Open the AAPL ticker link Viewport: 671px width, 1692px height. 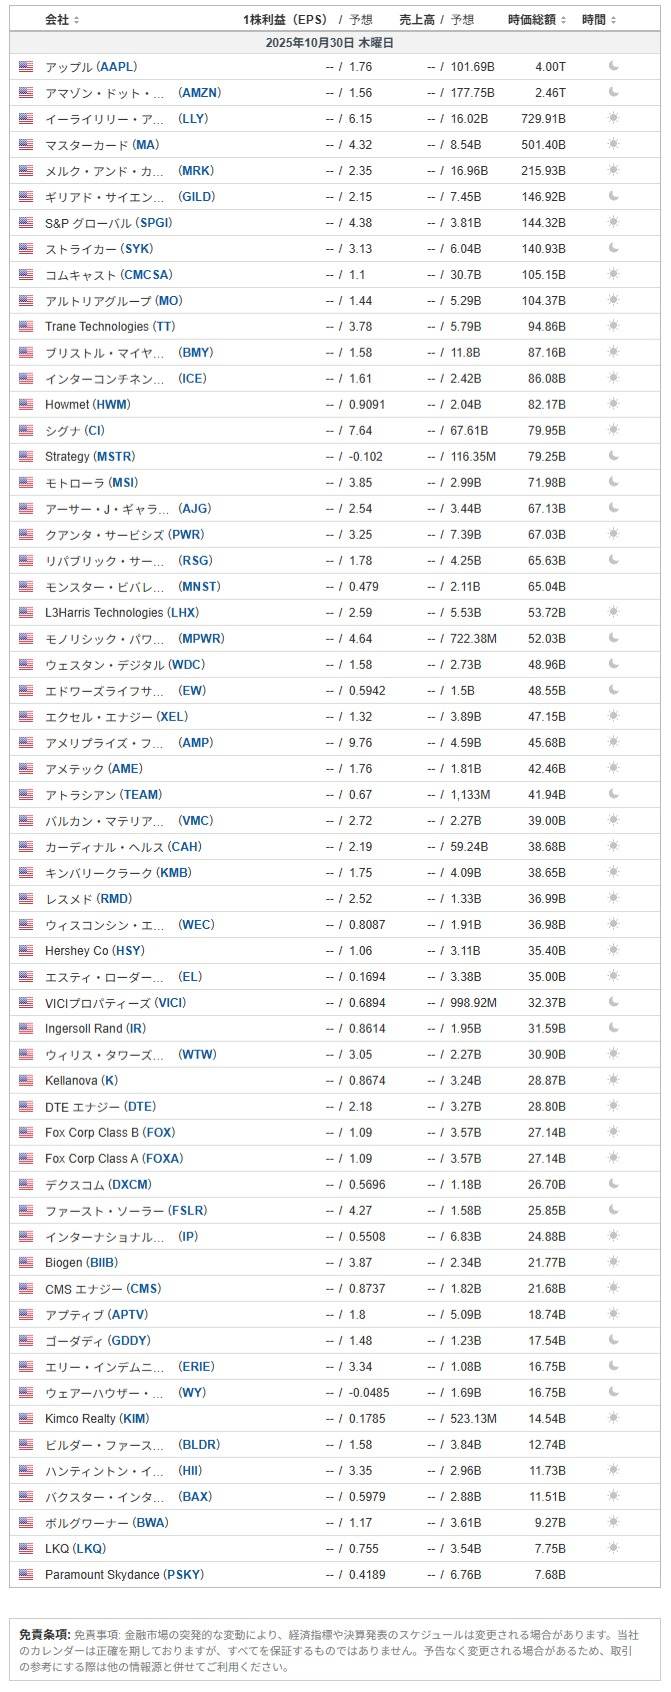click(117, 67)
